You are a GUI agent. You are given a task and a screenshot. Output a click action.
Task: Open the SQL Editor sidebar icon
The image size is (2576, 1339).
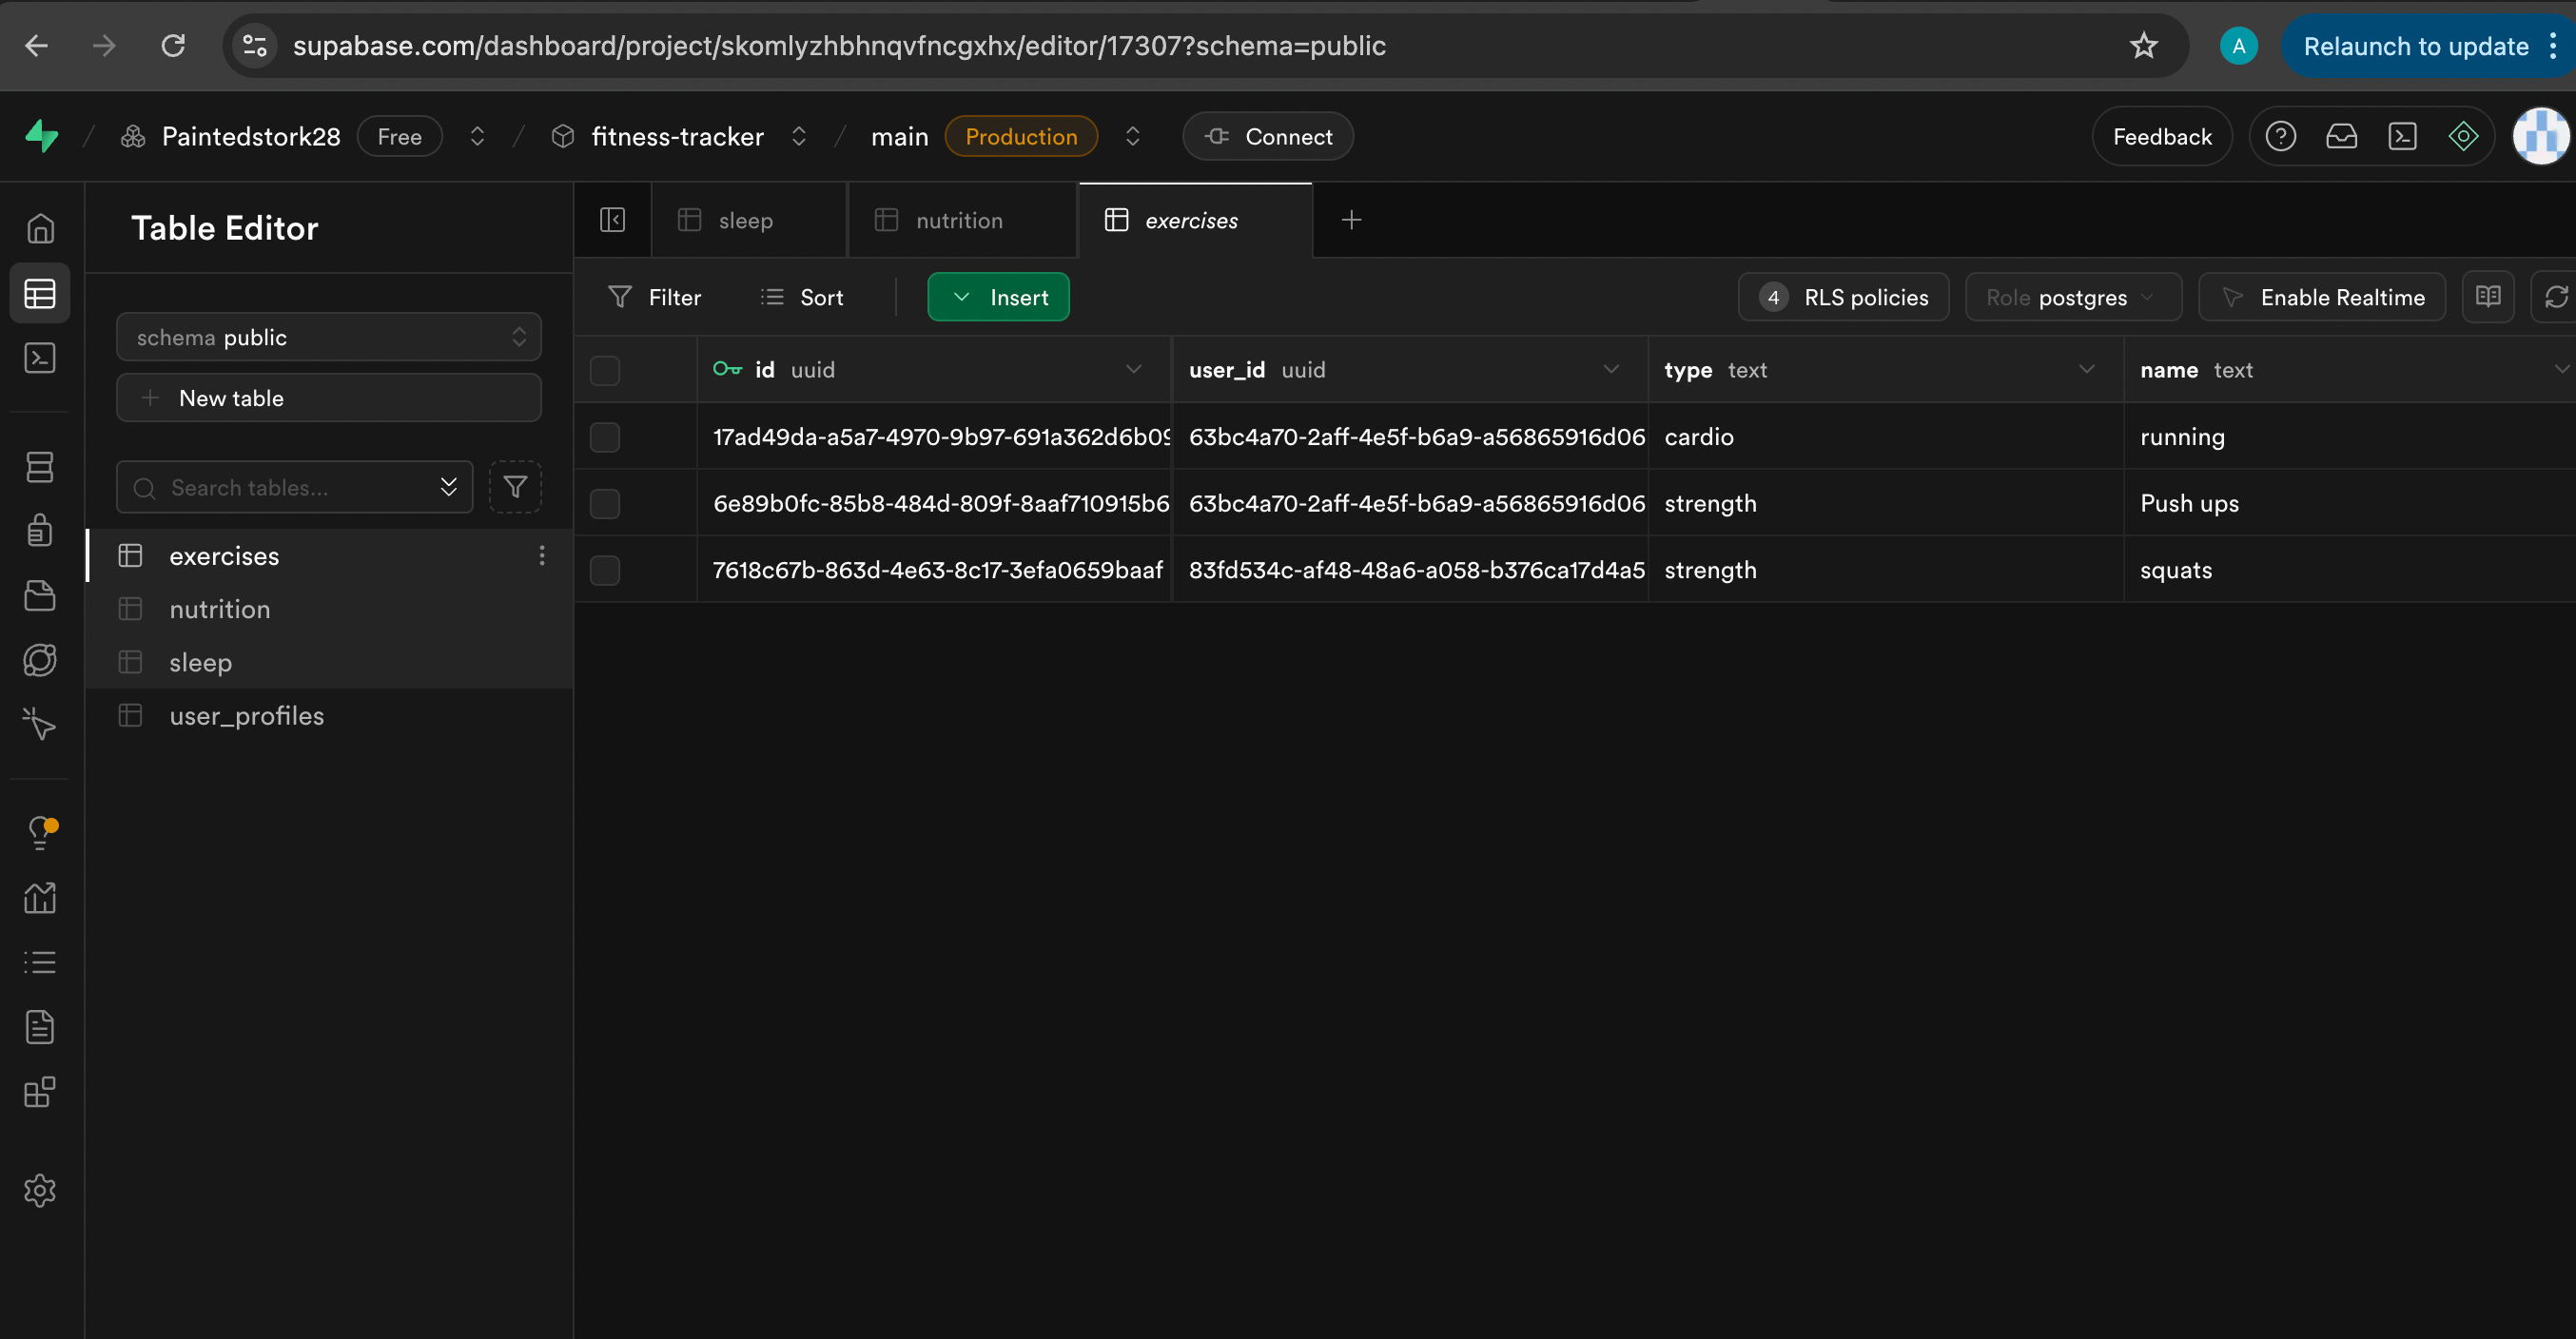pos(40,358)
